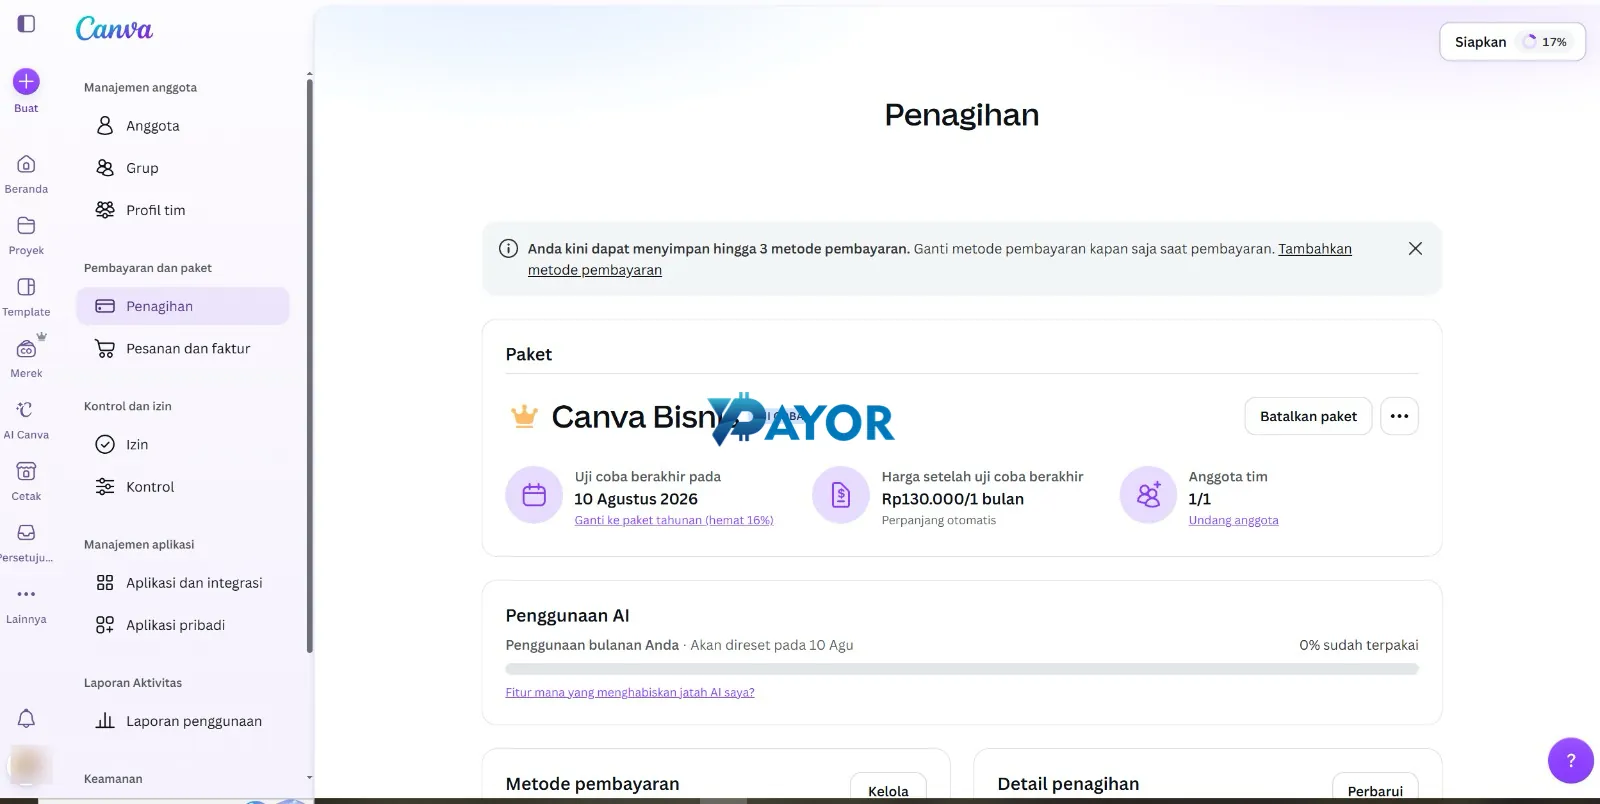1600x804 pixels.
Task: Open the Izin settings page
Action: [183, 444]
